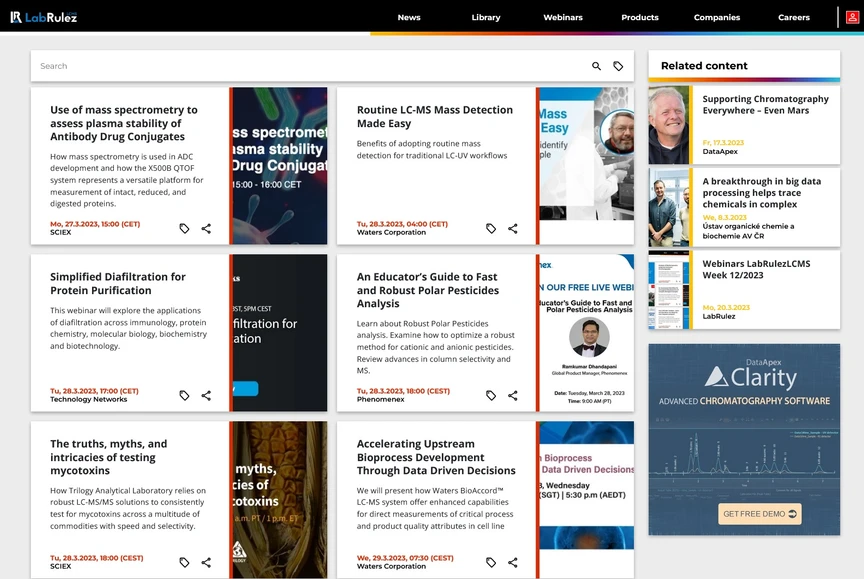
Task: Open 'A breakthrough in big data' related article
Action: (762, 192)
